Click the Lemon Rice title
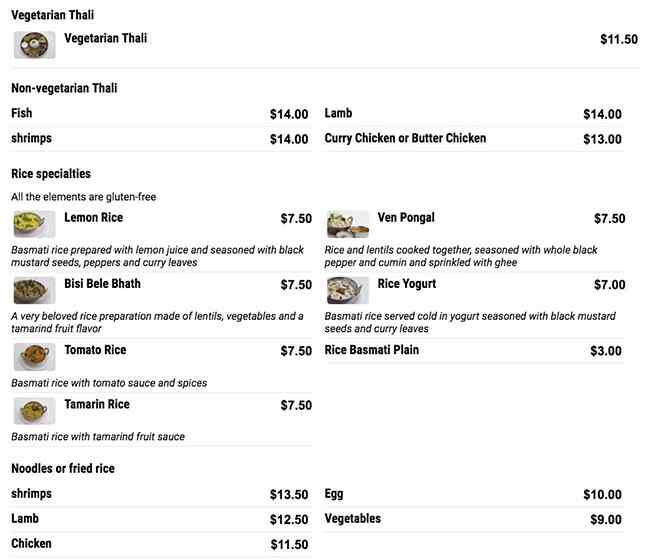Screen dimensions: 650x559 tap(93, 217)
